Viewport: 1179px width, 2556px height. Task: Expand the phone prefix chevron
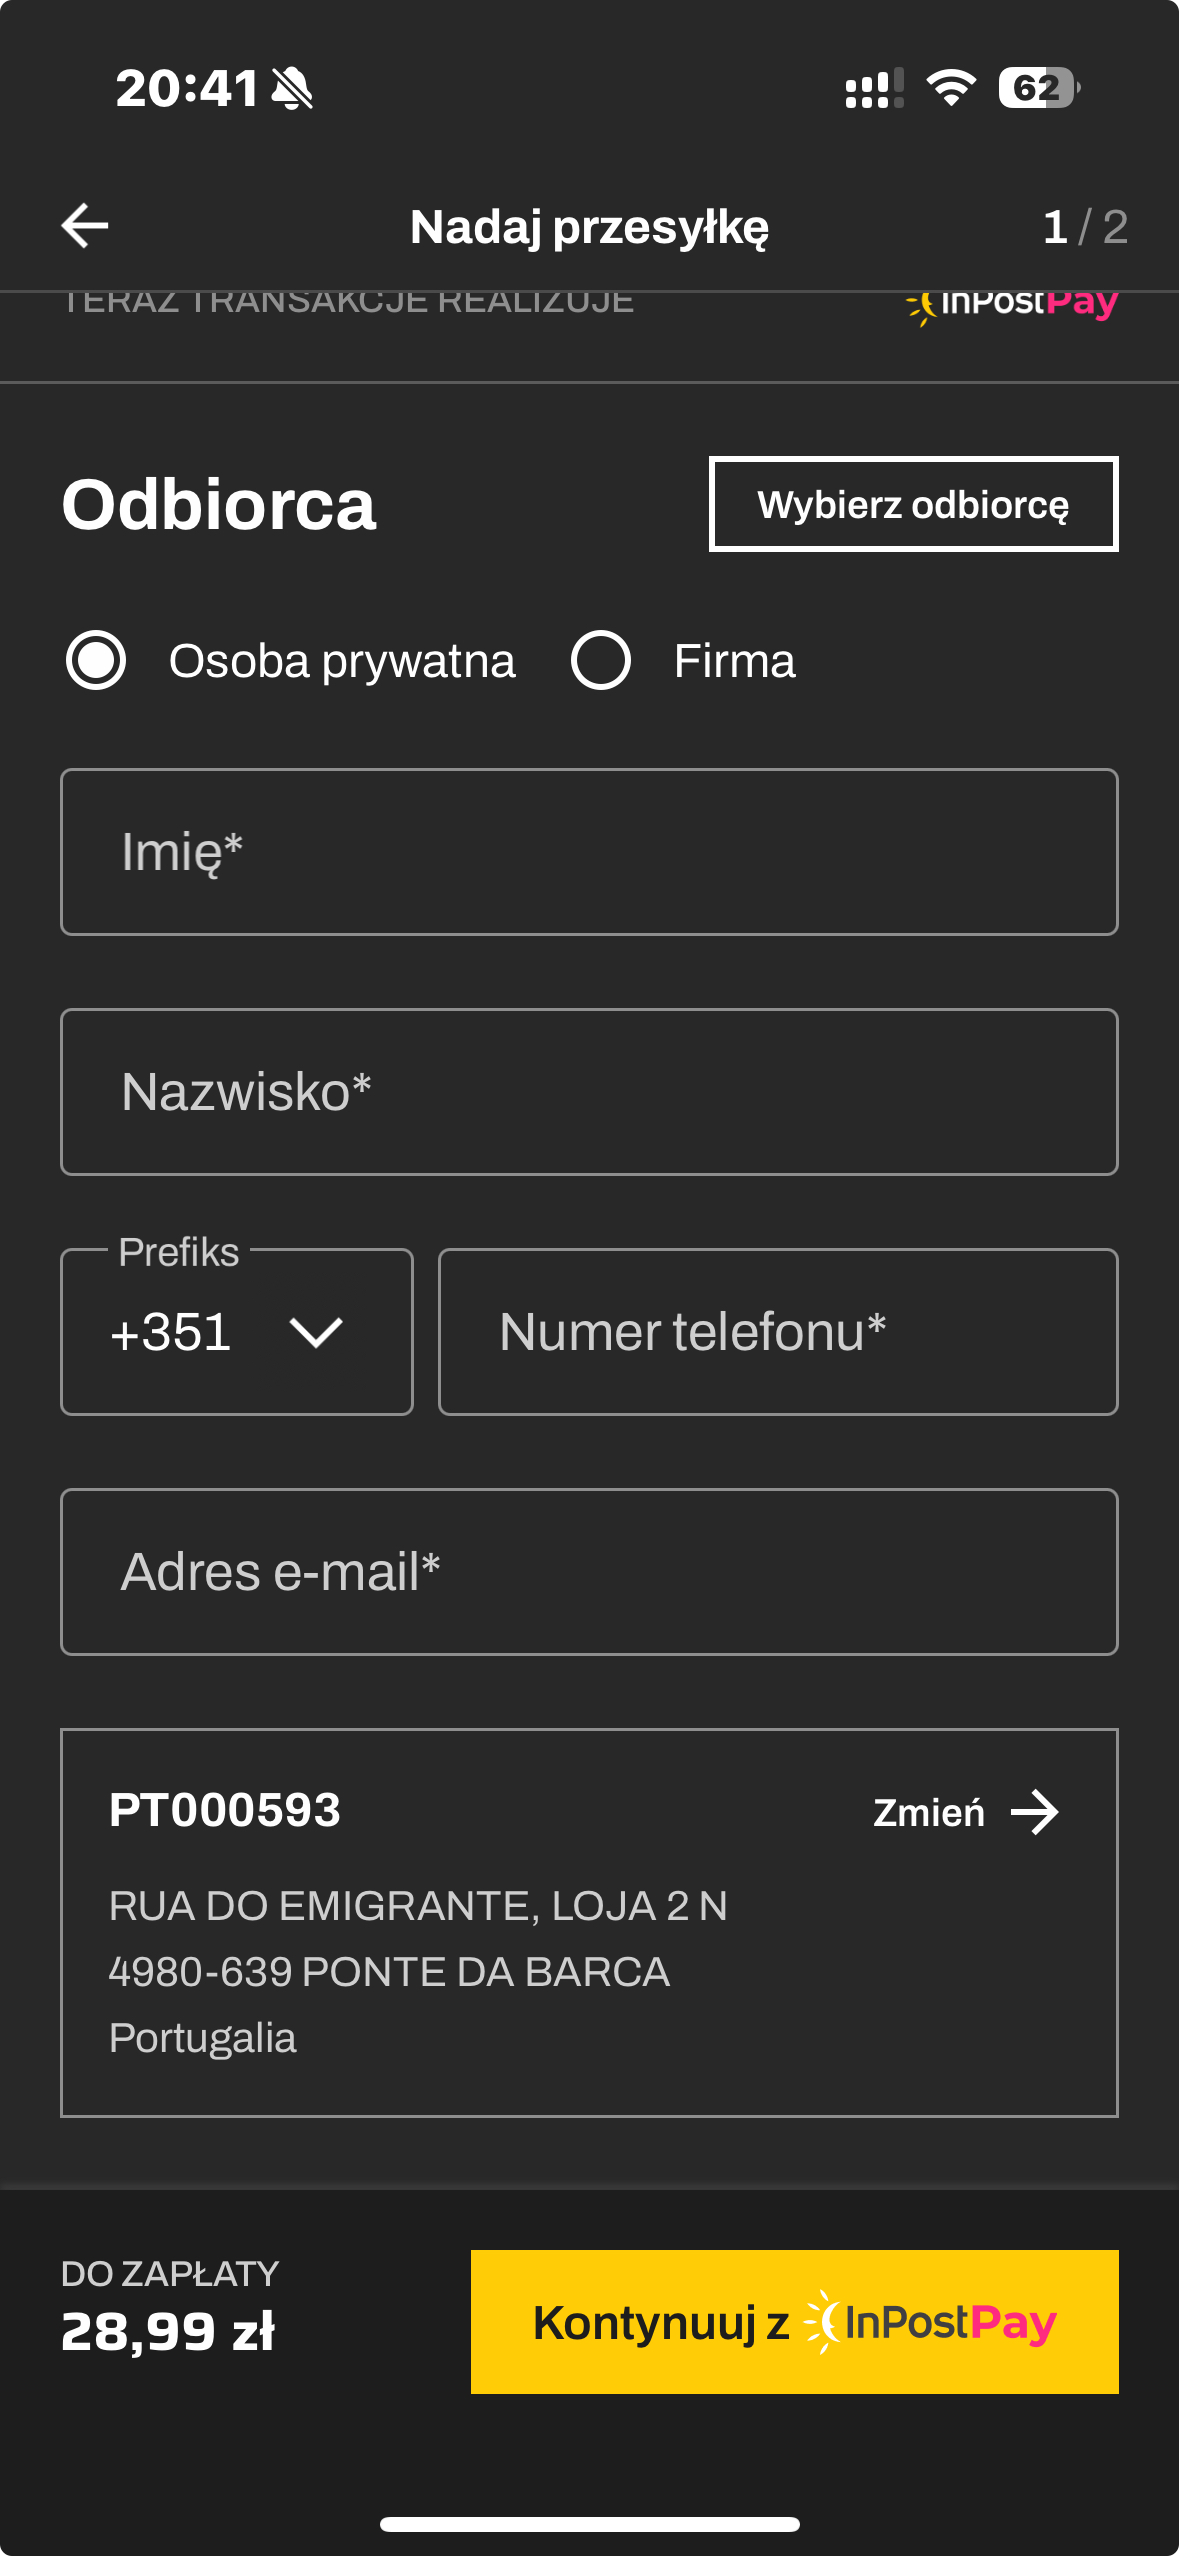(x=316, y=1332)
